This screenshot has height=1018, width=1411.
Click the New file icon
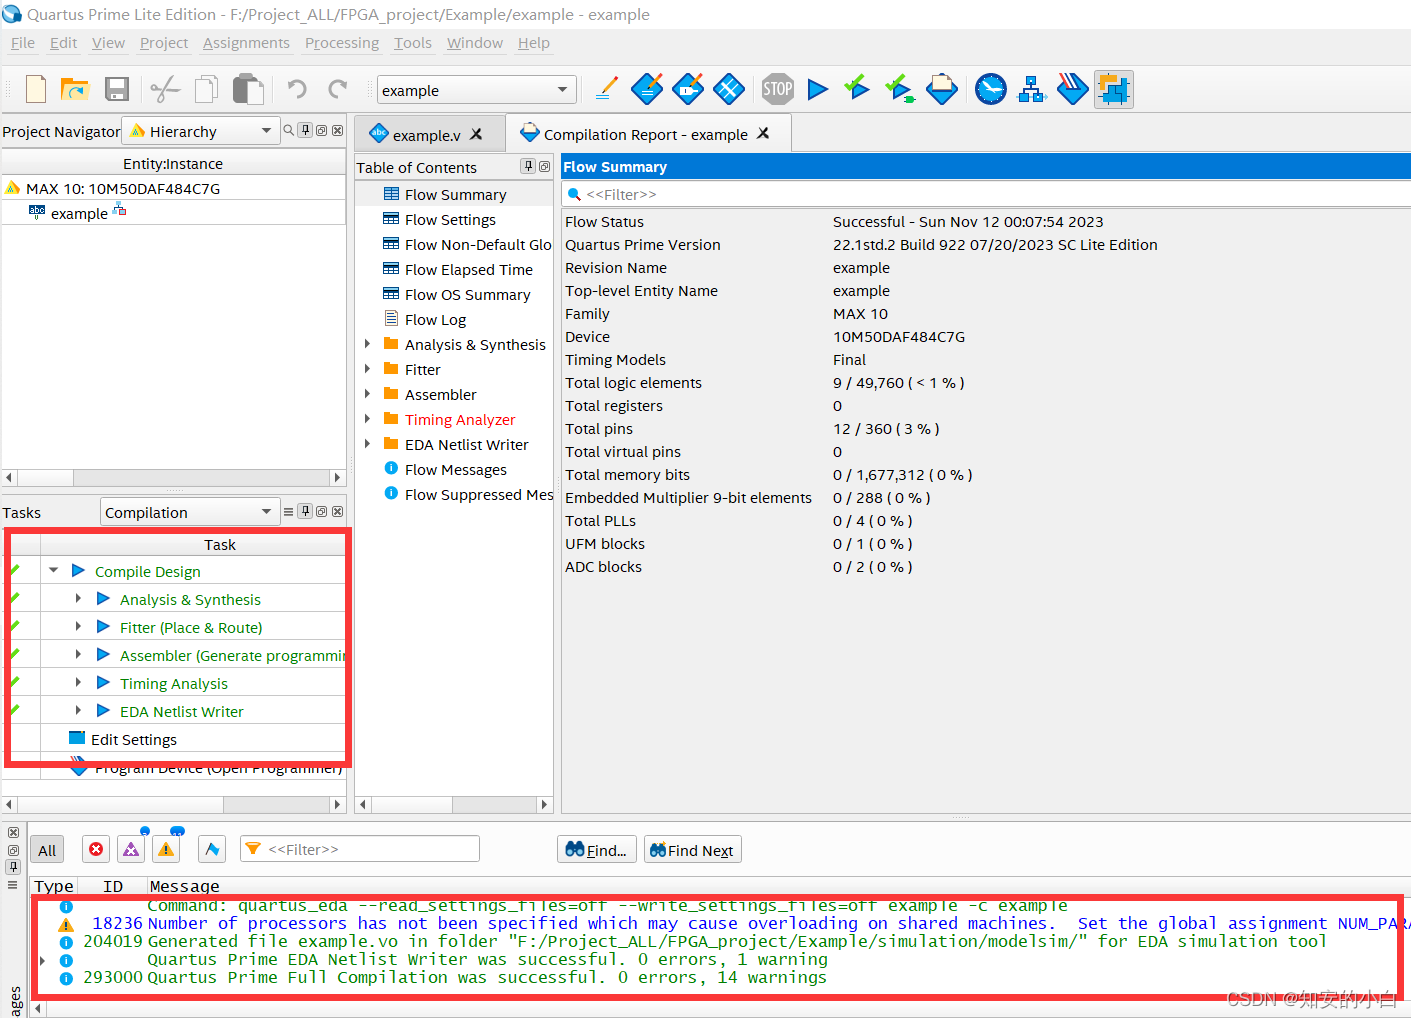36,89
